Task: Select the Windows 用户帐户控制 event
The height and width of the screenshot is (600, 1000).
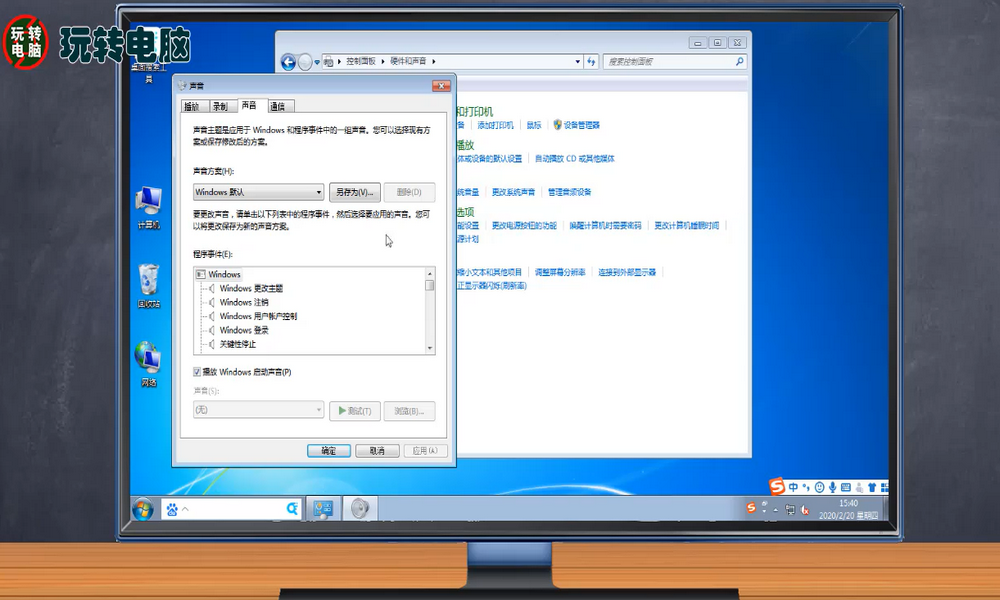Action: click(258, 316)
